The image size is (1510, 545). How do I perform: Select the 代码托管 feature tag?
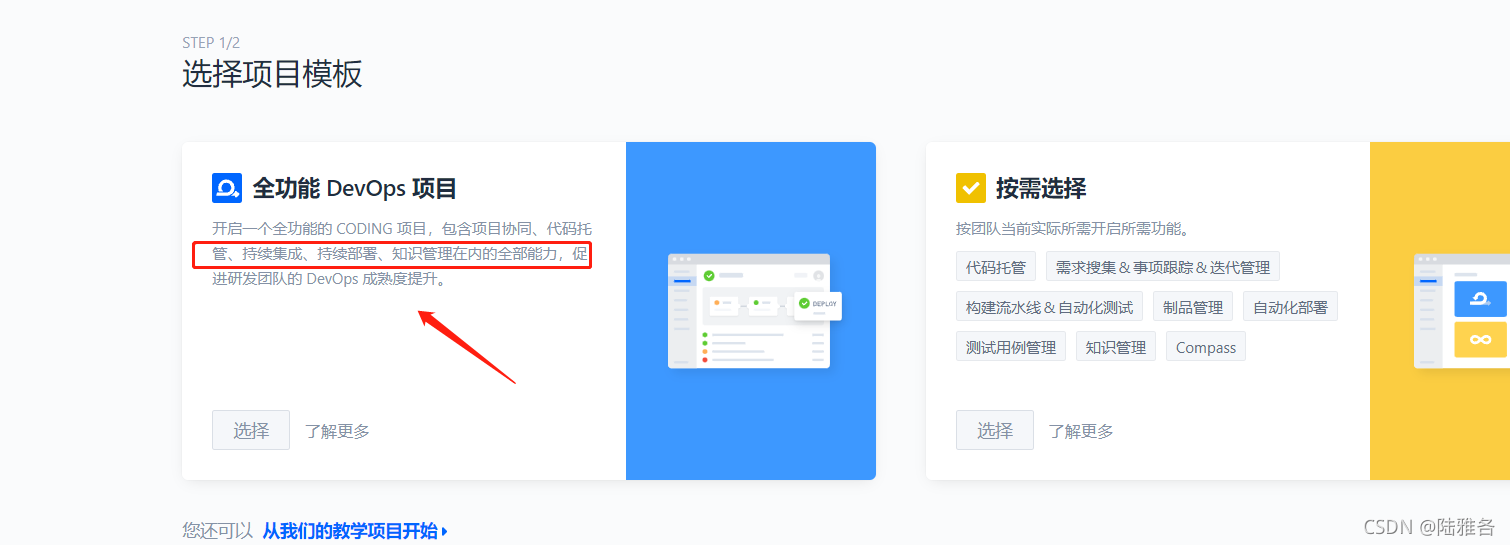[x=996, y=267]
